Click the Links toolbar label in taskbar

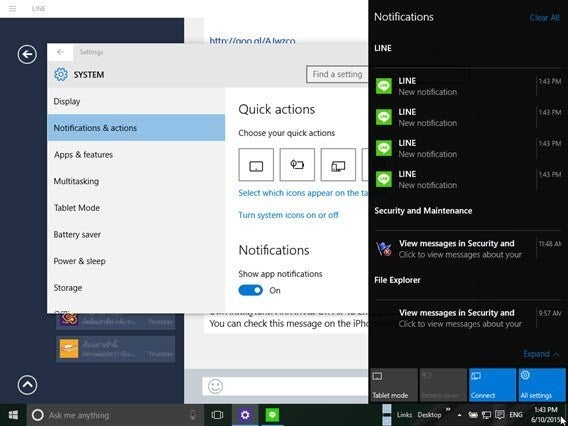[404, 415]
